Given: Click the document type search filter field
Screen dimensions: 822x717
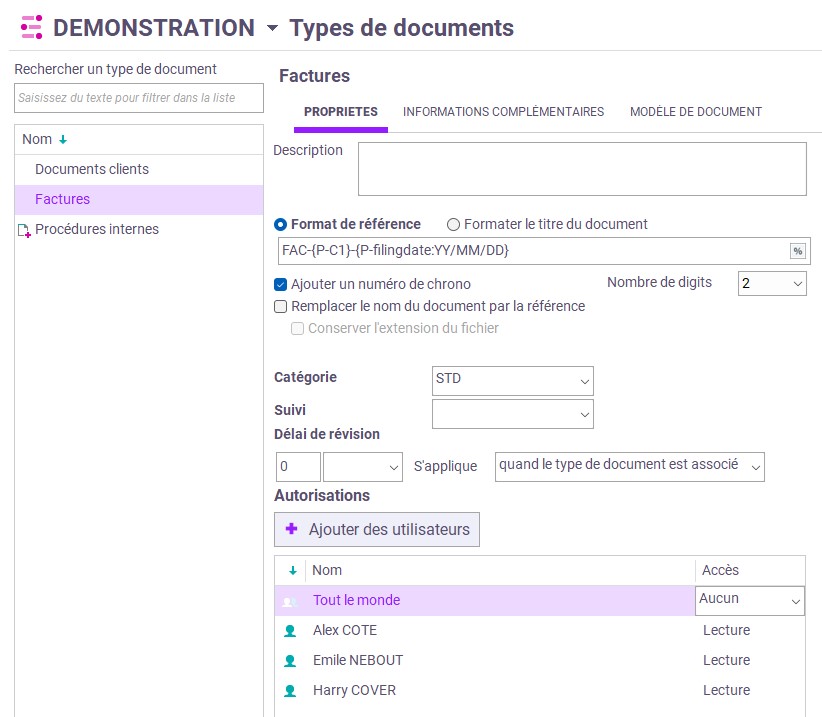Looking at the screenshot, I should point(138,98).
